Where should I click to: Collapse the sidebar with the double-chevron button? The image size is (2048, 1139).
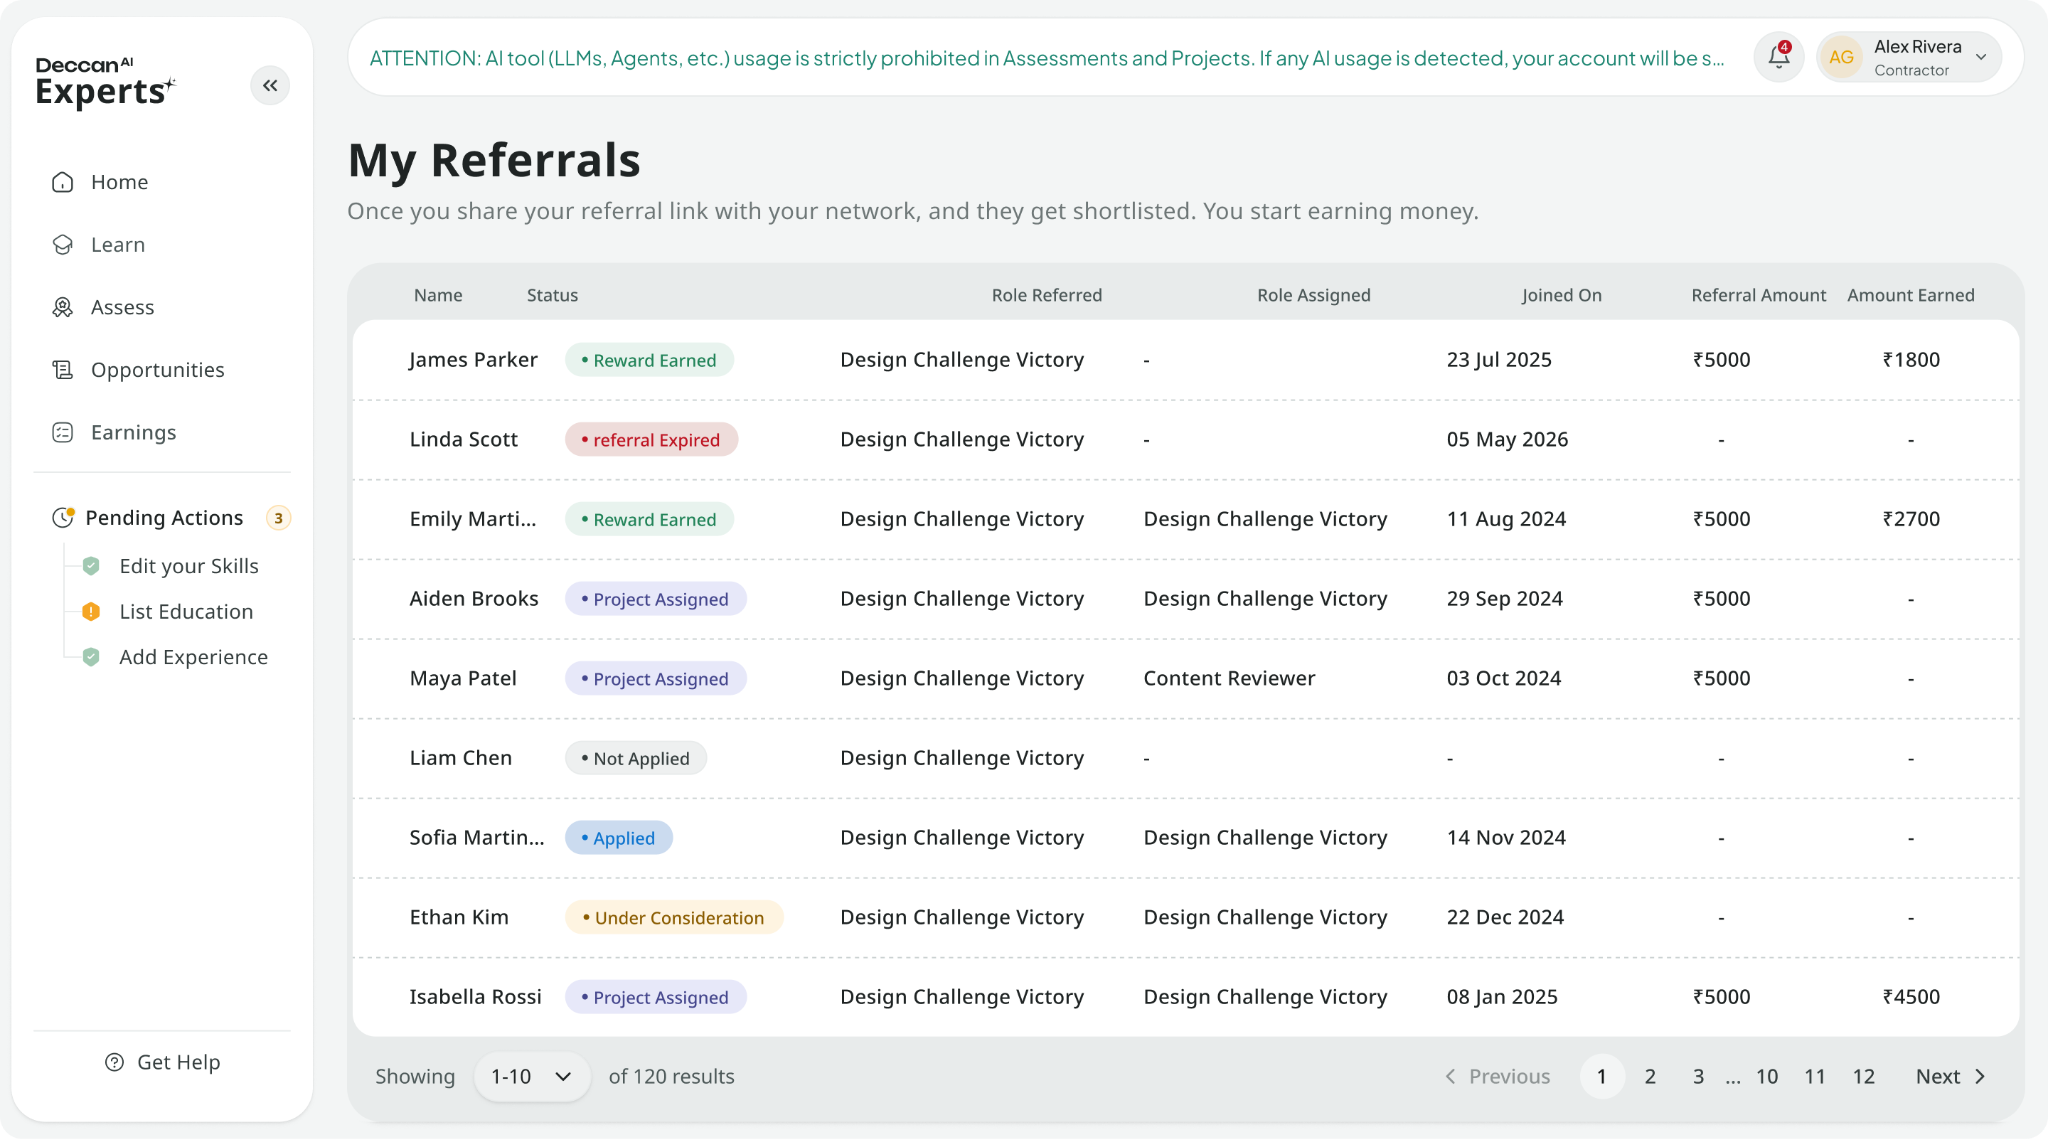[x=270, y=85]
